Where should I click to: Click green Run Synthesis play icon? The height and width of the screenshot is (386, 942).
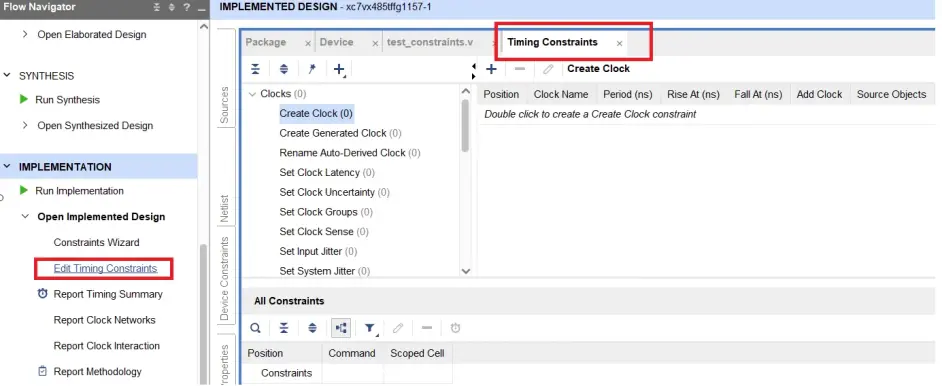[x=24, y=99]
